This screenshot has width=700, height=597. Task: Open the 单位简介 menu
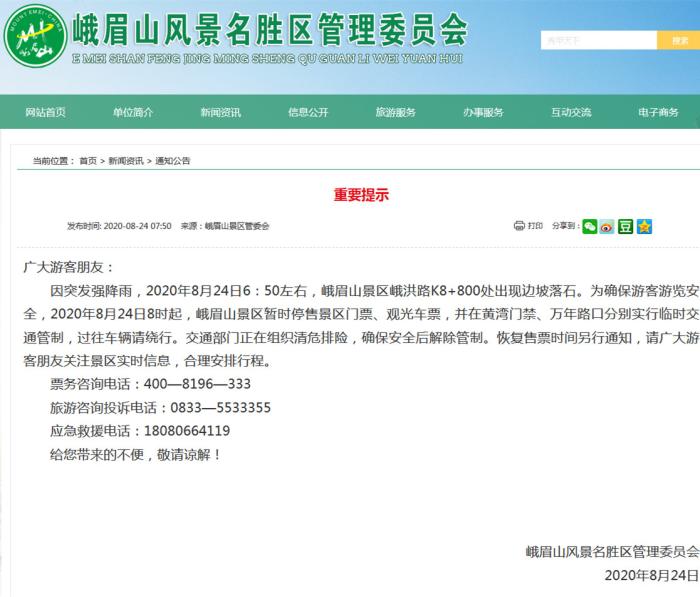pos(133,113)
